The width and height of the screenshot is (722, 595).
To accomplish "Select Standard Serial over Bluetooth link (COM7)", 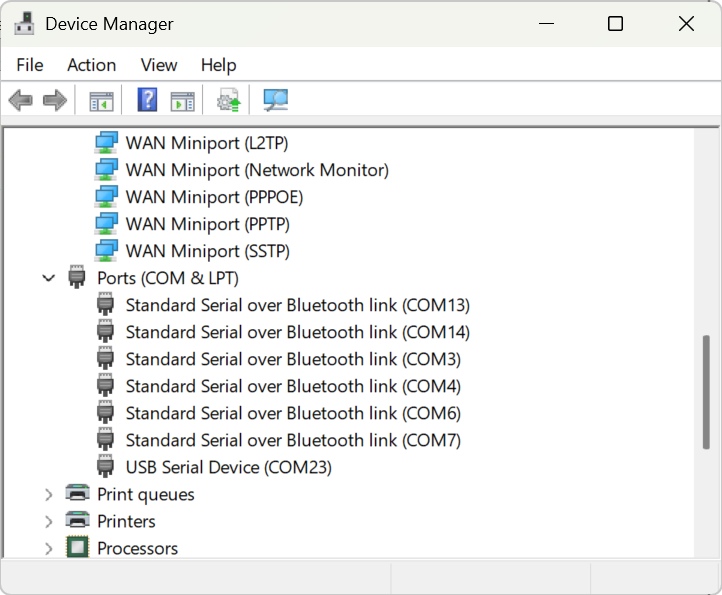I will click(293, 440).
